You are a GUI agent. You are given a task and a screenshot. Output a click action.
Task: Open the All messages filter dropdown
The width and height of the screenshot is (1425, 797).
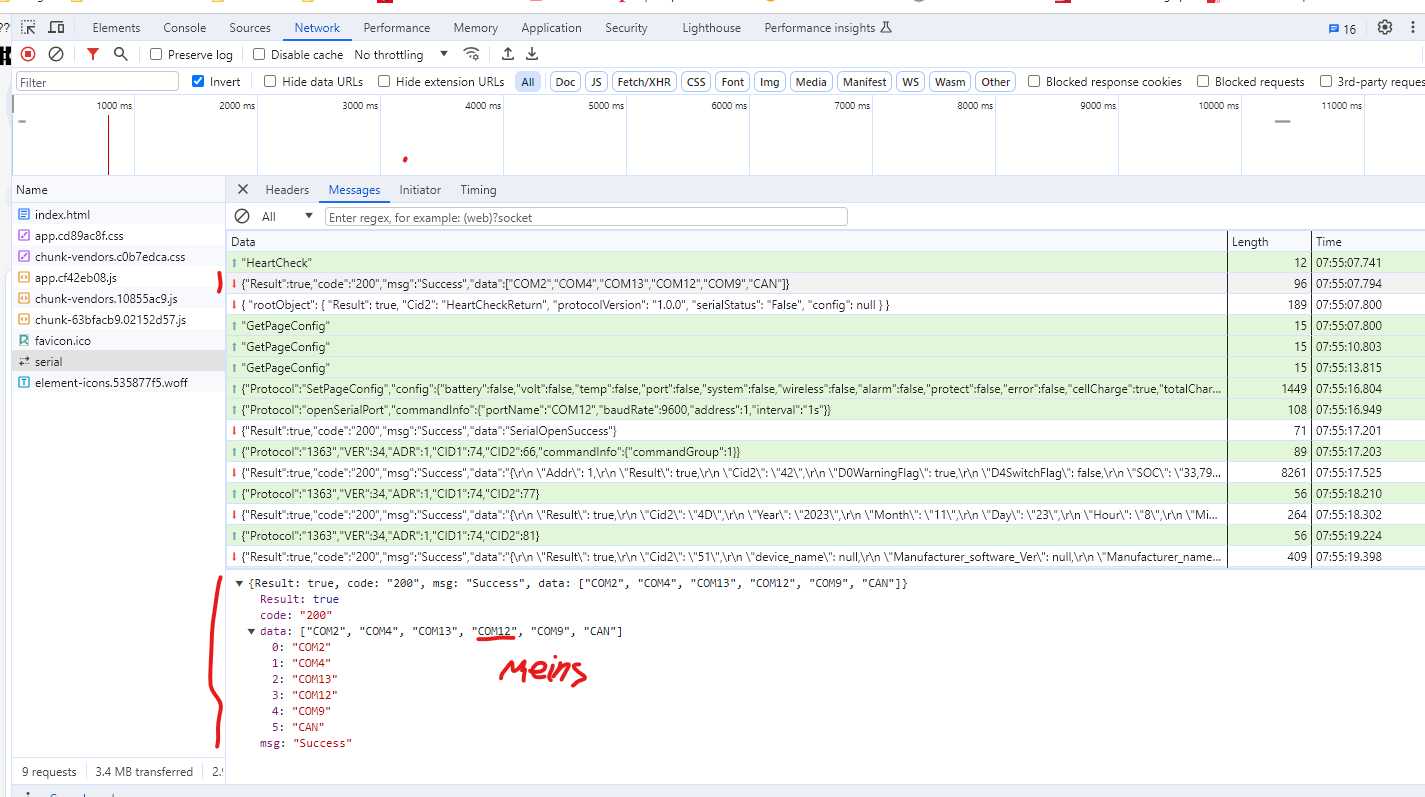coord(288,216)
